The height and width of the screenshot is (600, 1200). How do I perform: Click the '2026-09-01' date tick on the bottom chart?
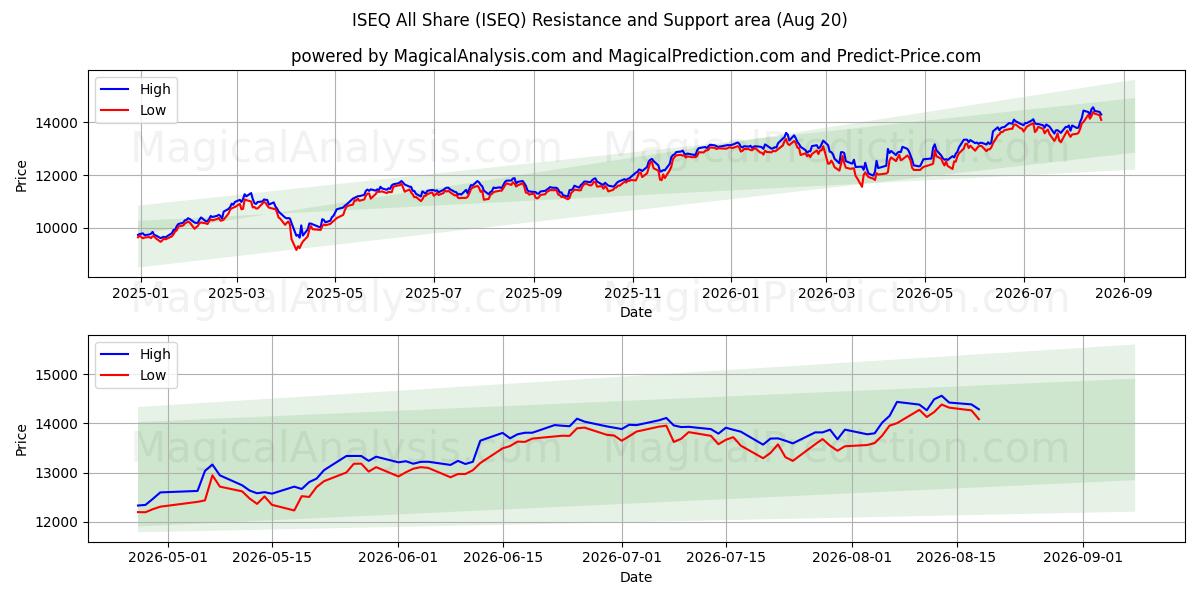click(1084, 560)
